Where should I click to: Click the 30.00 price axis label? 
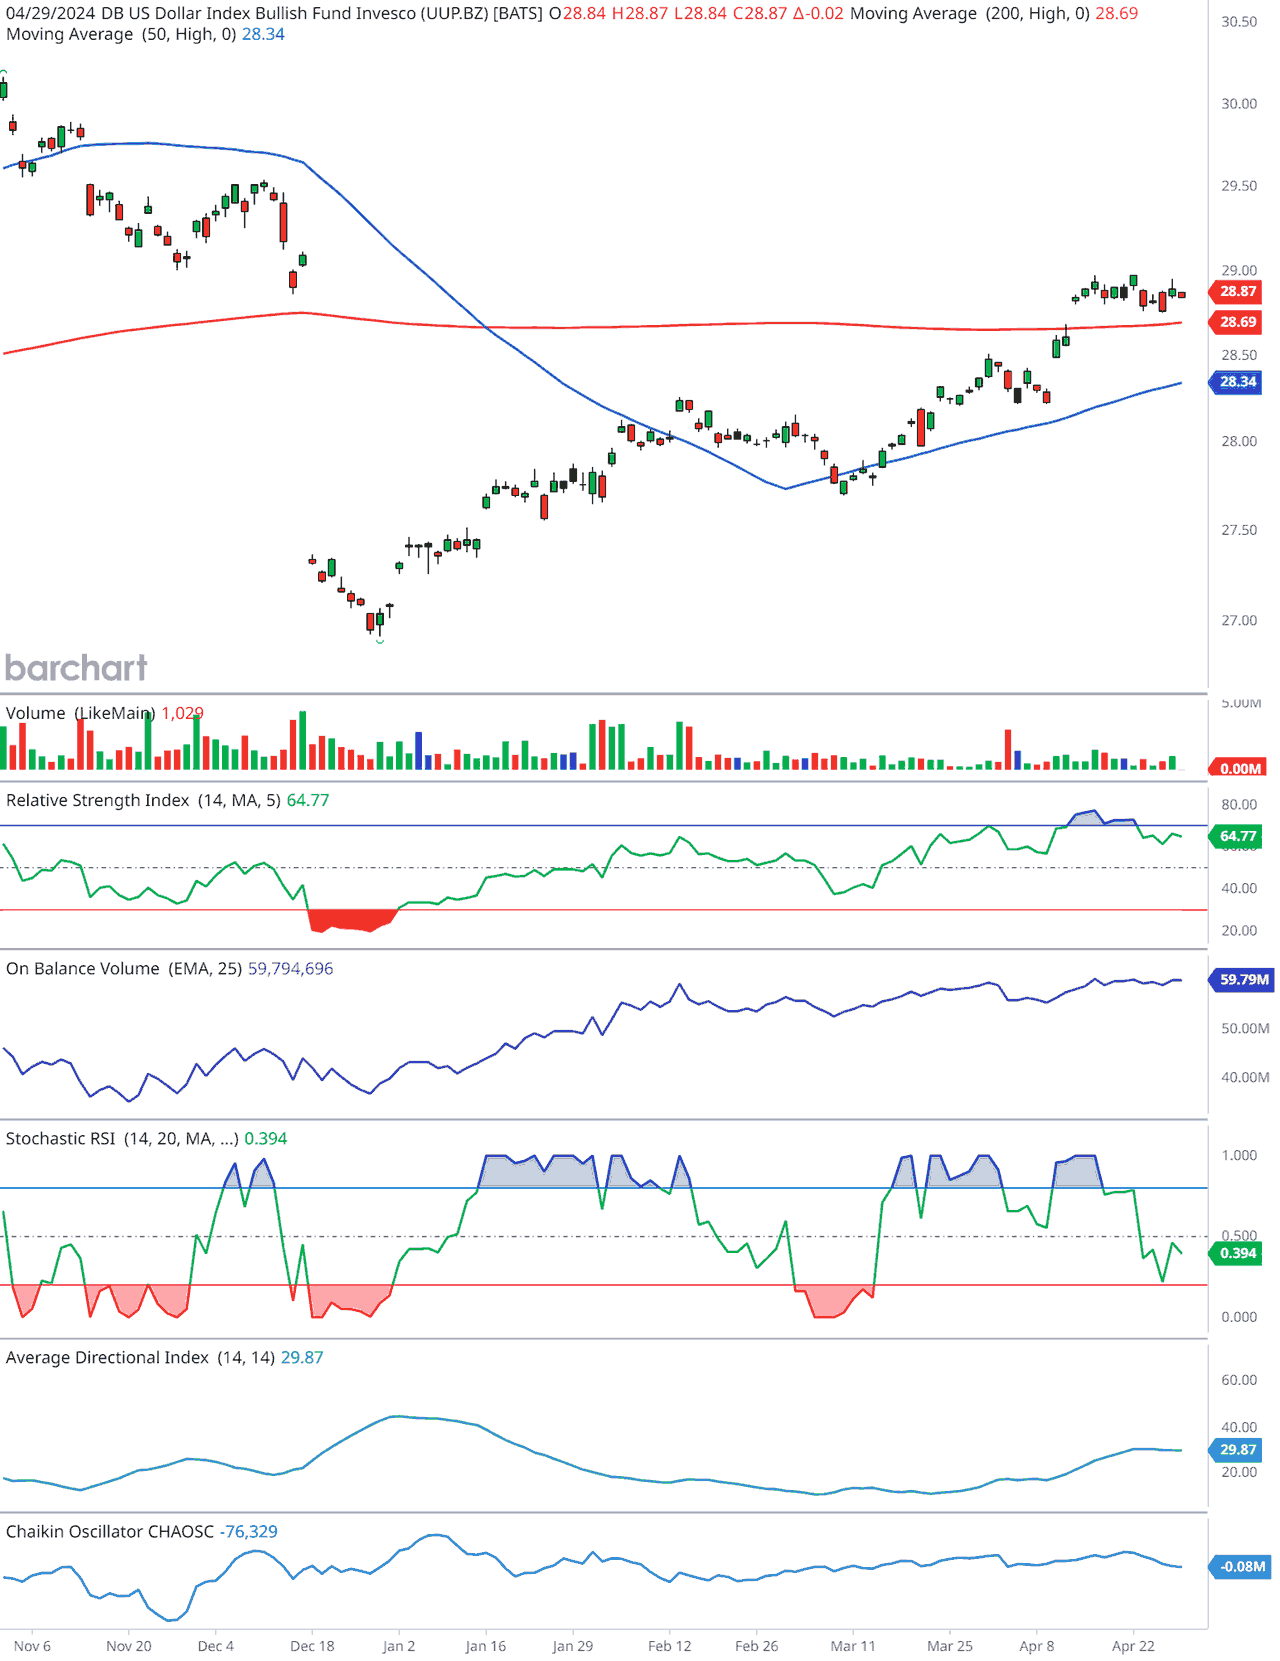tap(1239, 104)
